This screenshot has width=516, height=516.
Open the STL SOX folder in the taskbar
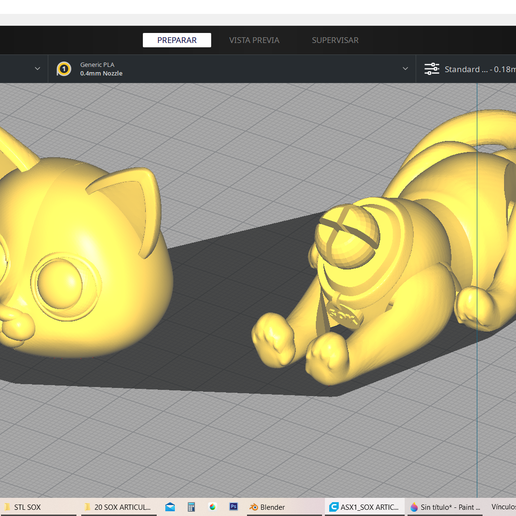(x=38, y=507)
